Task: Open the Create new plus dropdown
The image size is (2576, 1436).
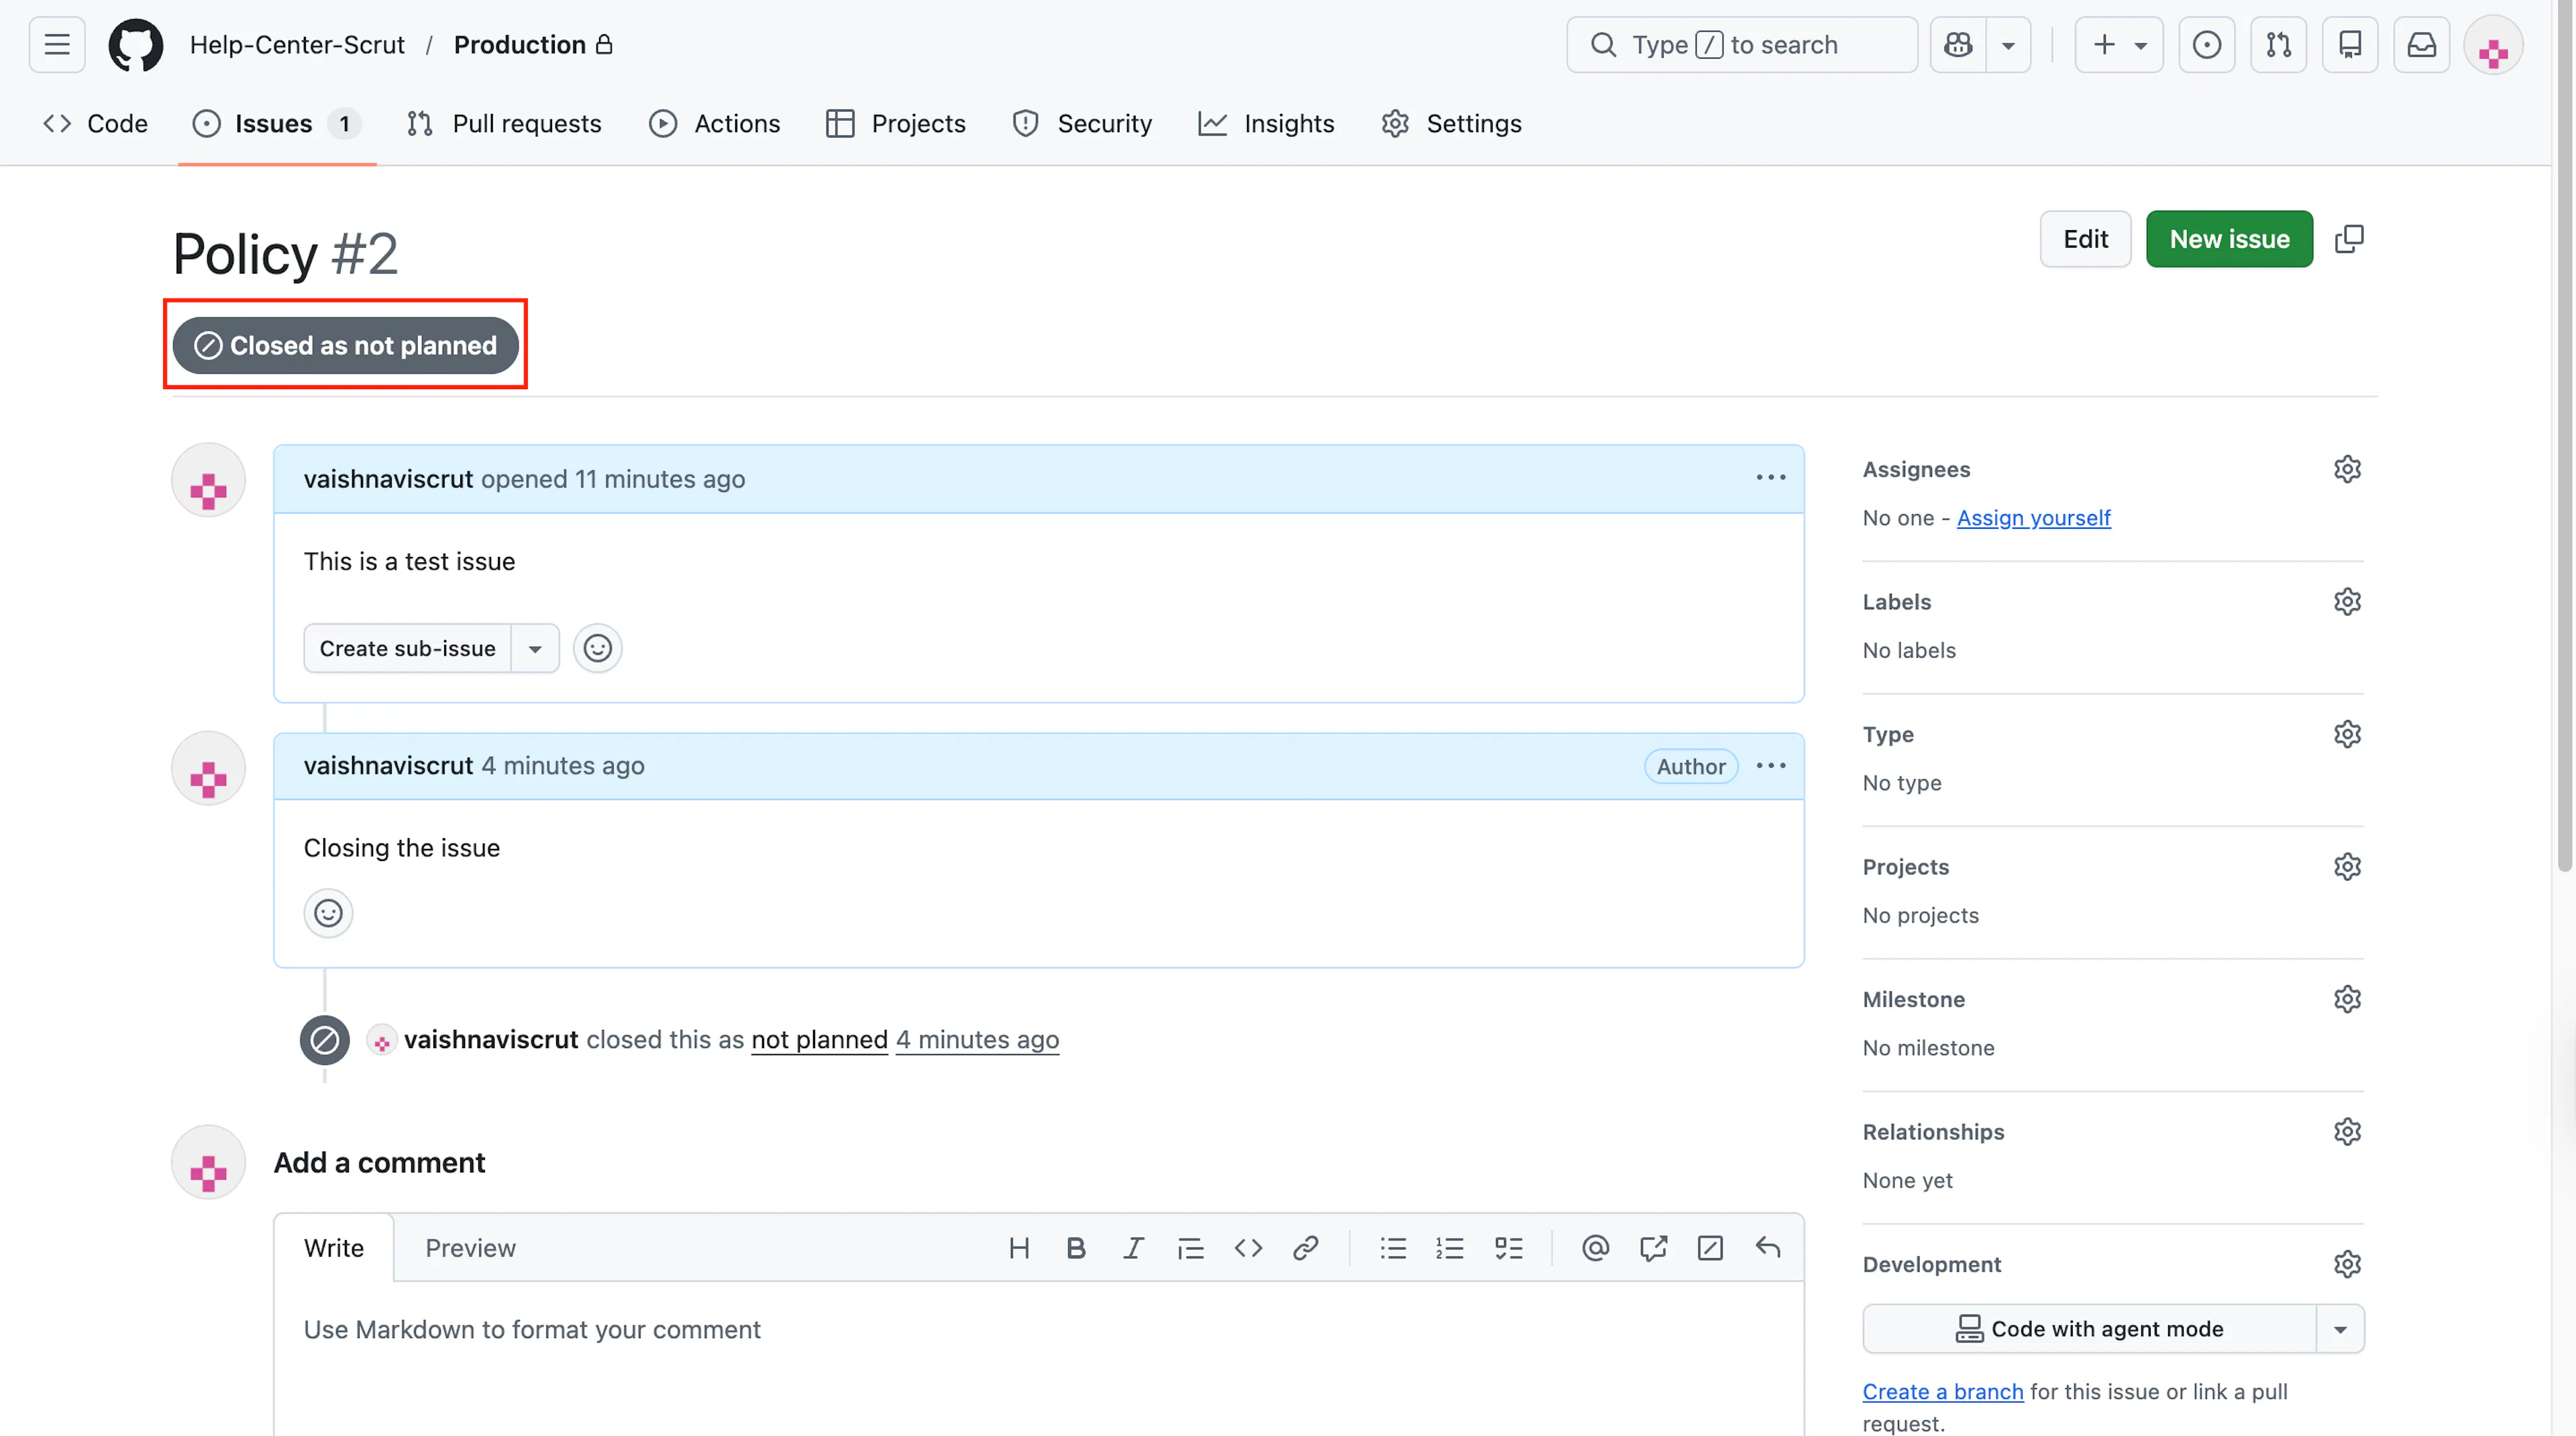Action: pyautogui.click(x=2119, y=45)
